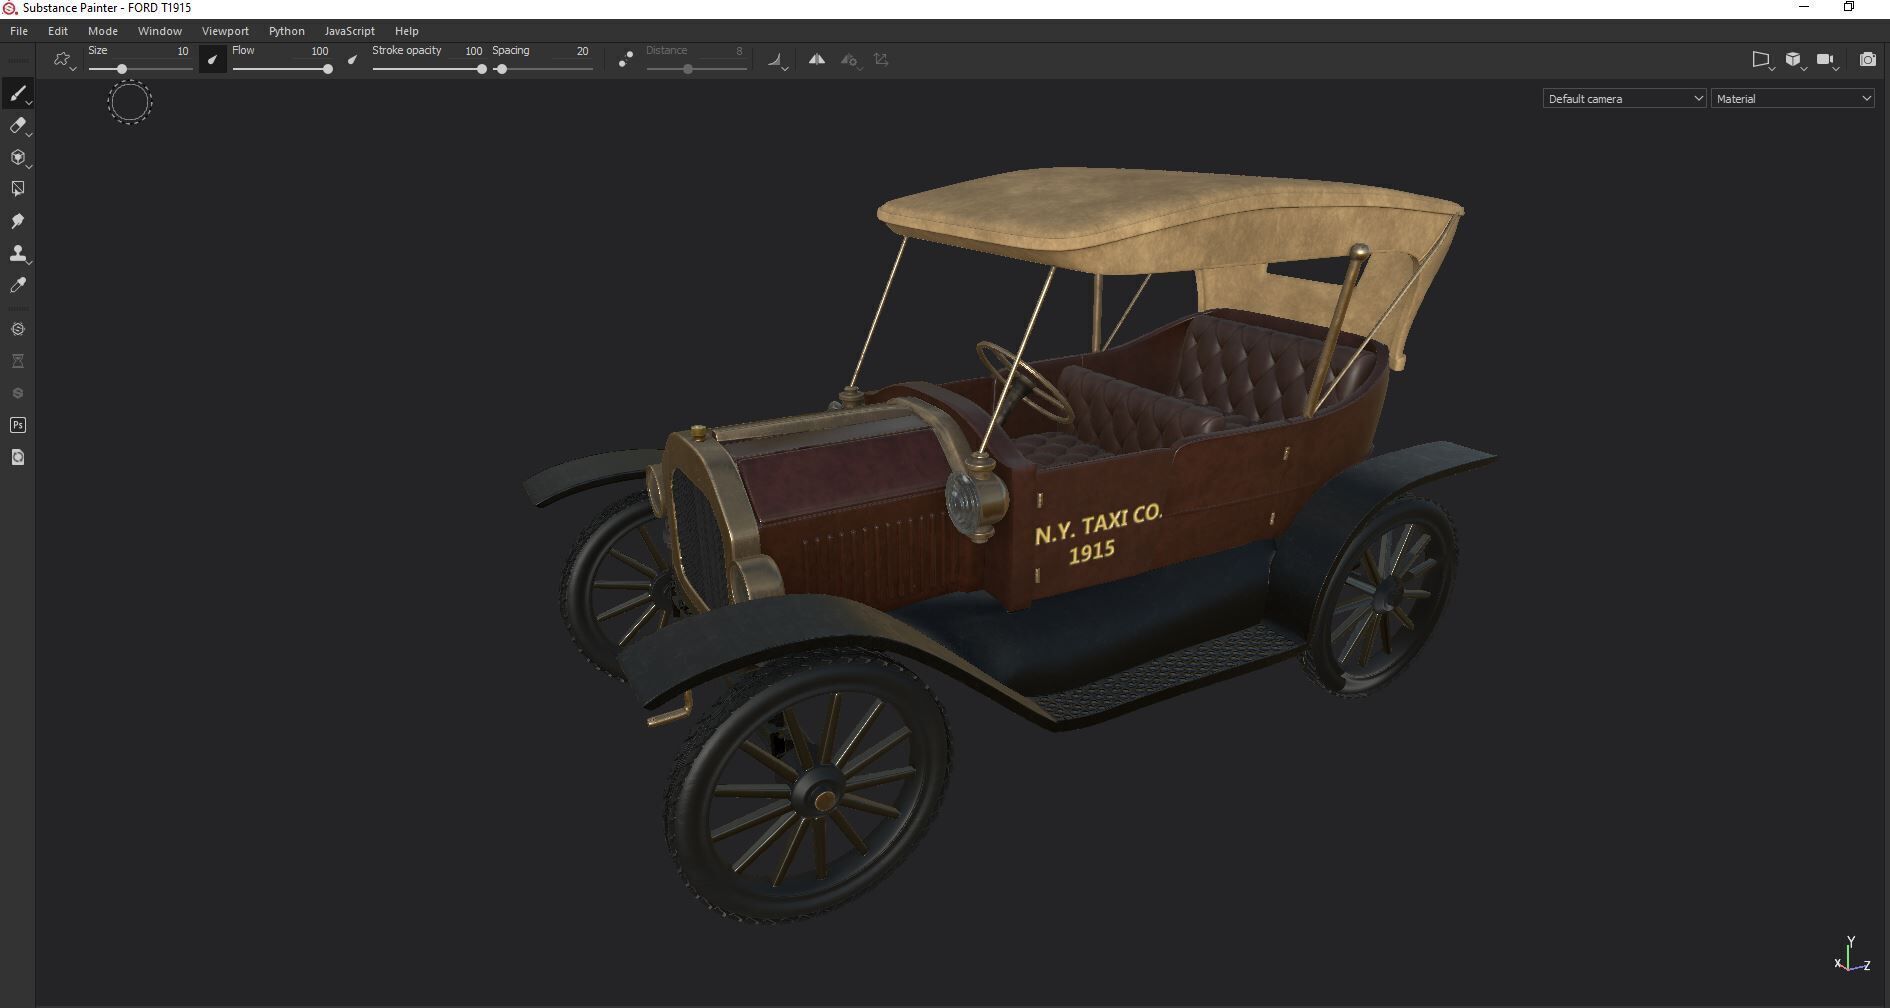This screenshot has height=1008, width=1890.
Task: Toggle symmetry painting
Action: [817, 60]
